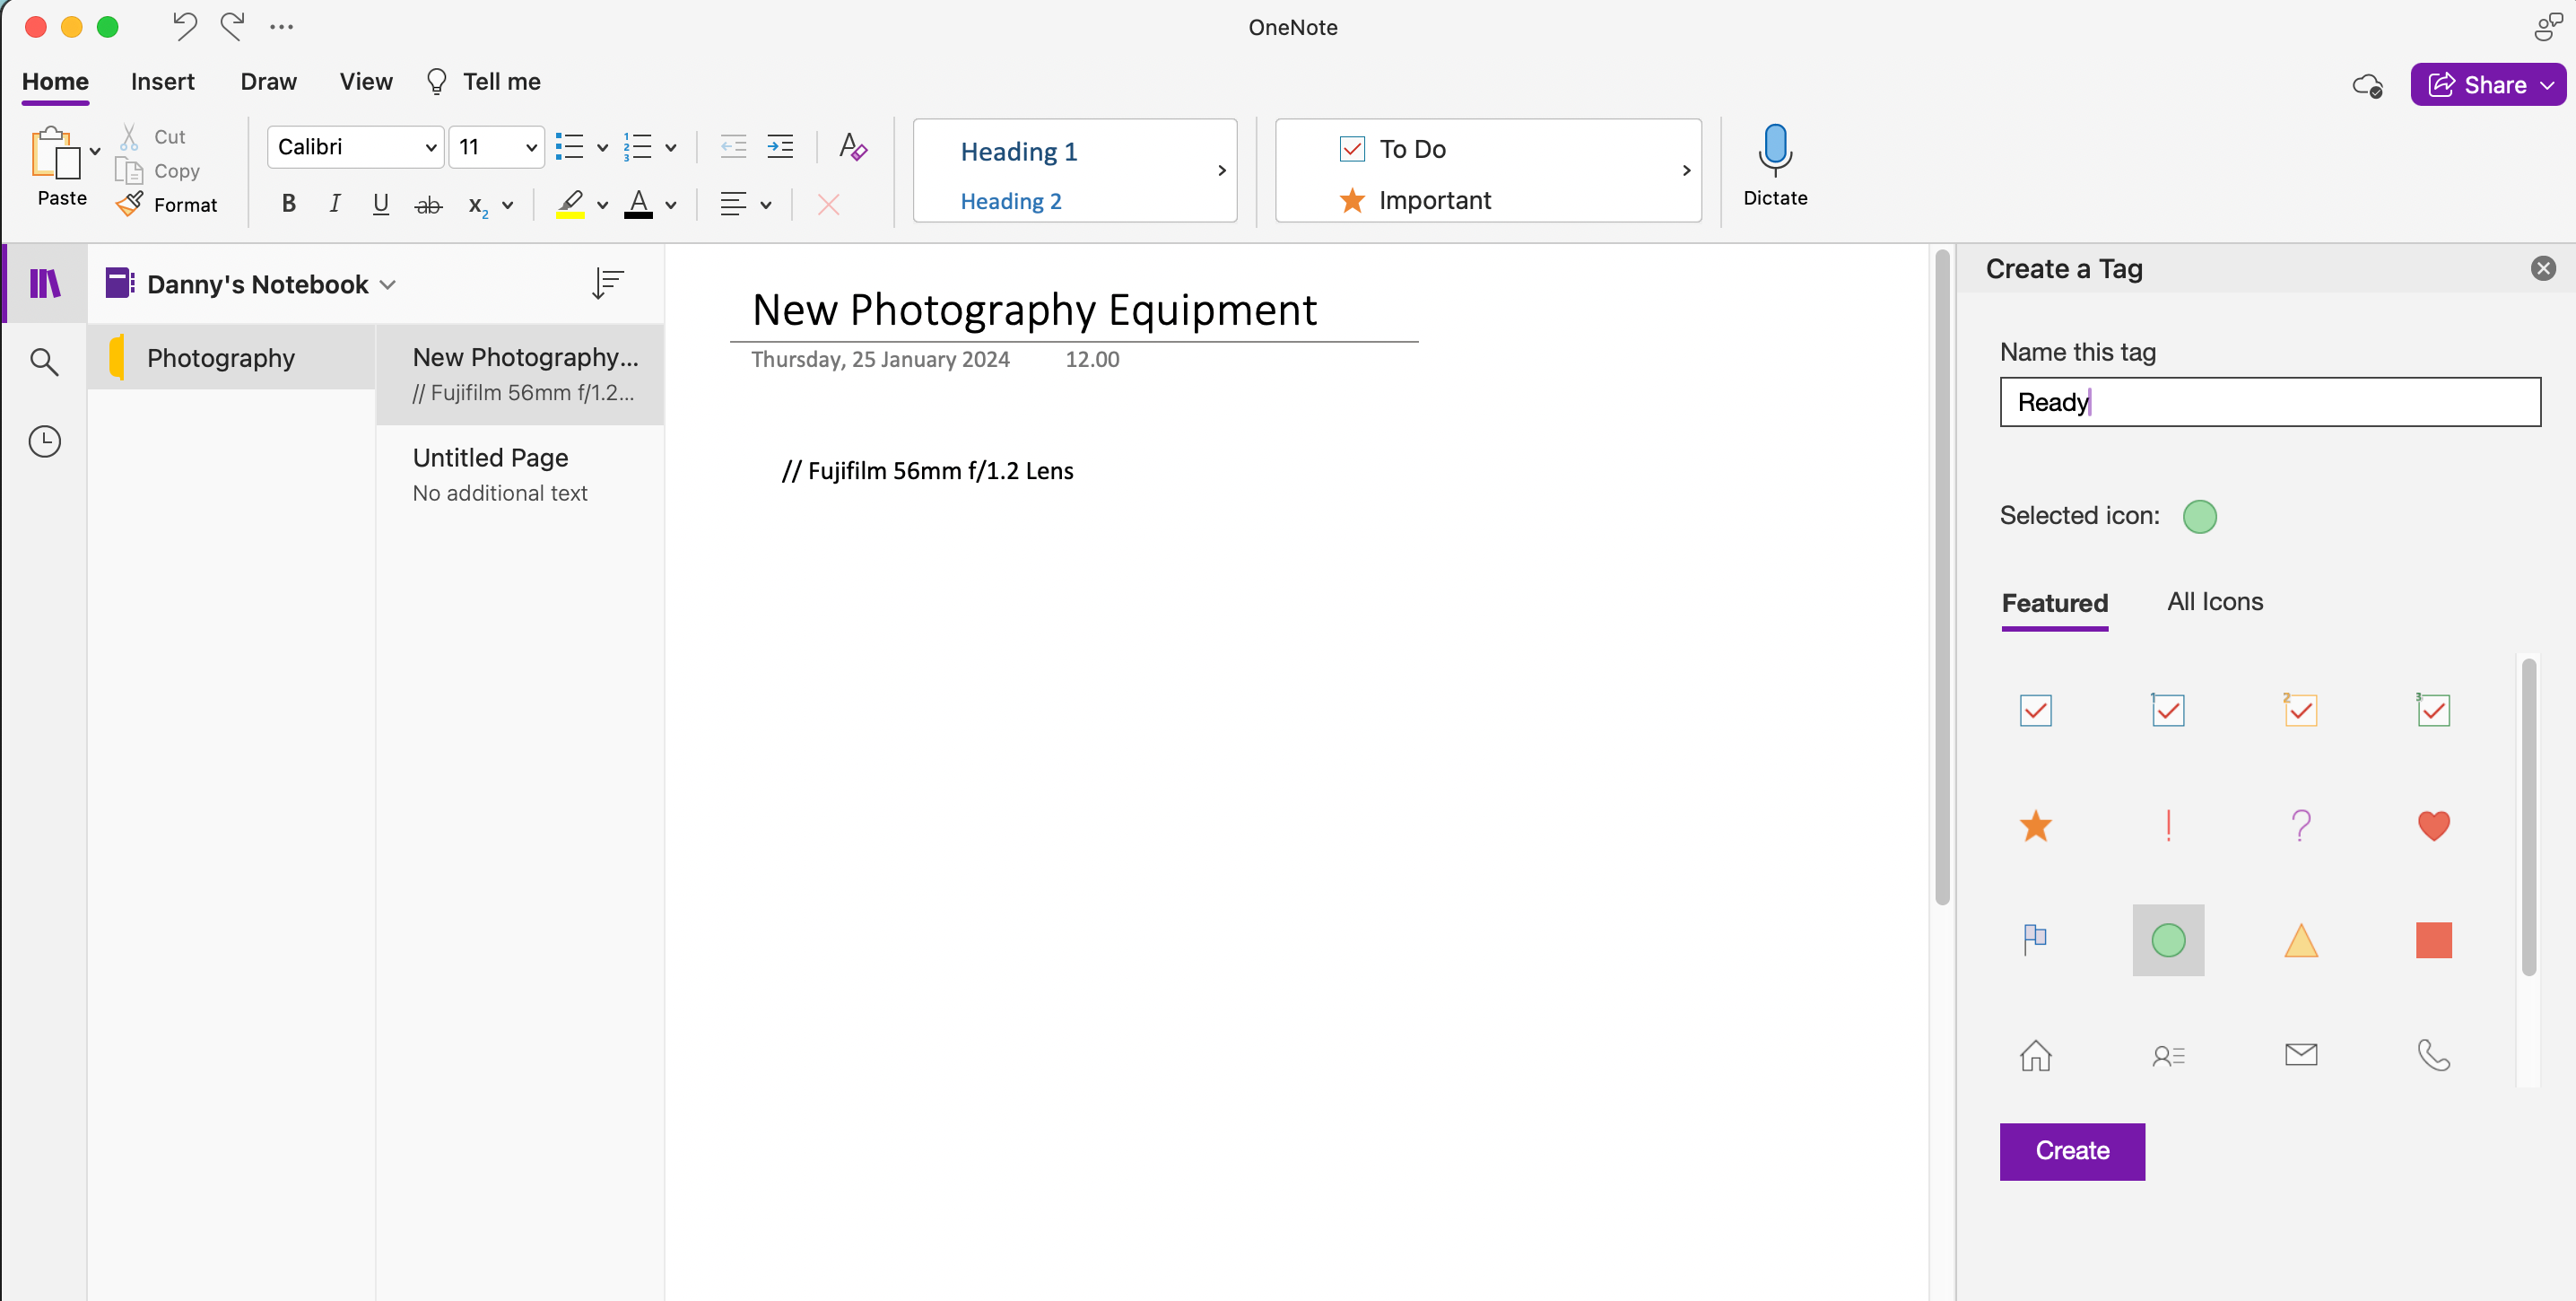This screenshot has height=1301, width=2576.
Task: Choose the red heart tag icon
Action: [x=2434, y=825]
